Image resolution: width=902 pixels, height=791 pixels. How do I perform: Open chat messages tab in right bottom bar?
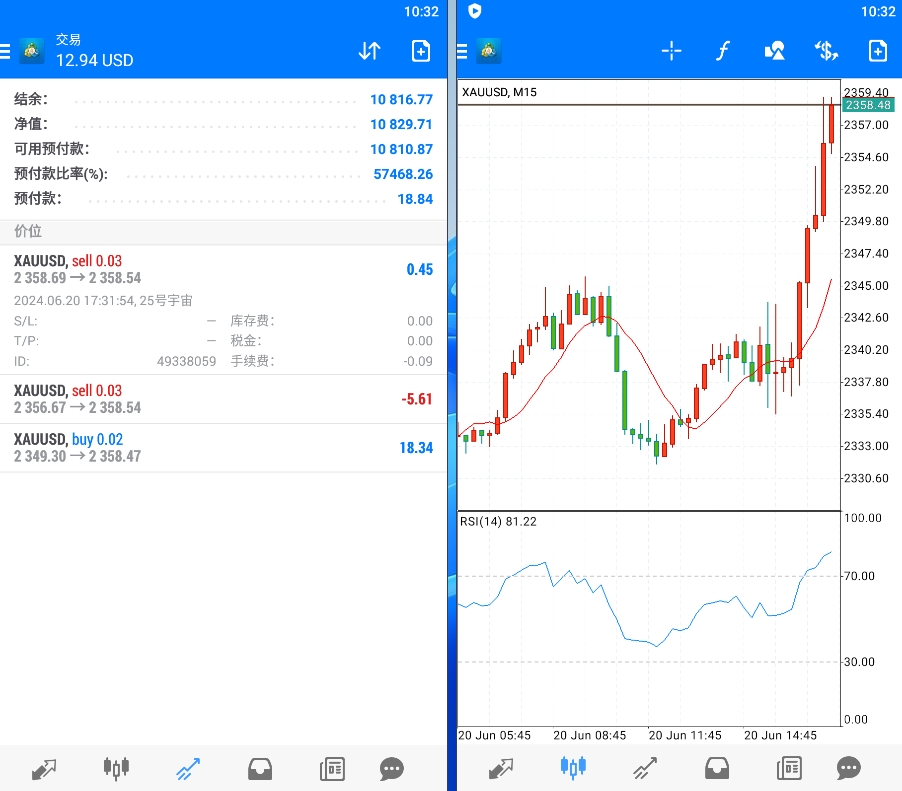click(849, 768)
